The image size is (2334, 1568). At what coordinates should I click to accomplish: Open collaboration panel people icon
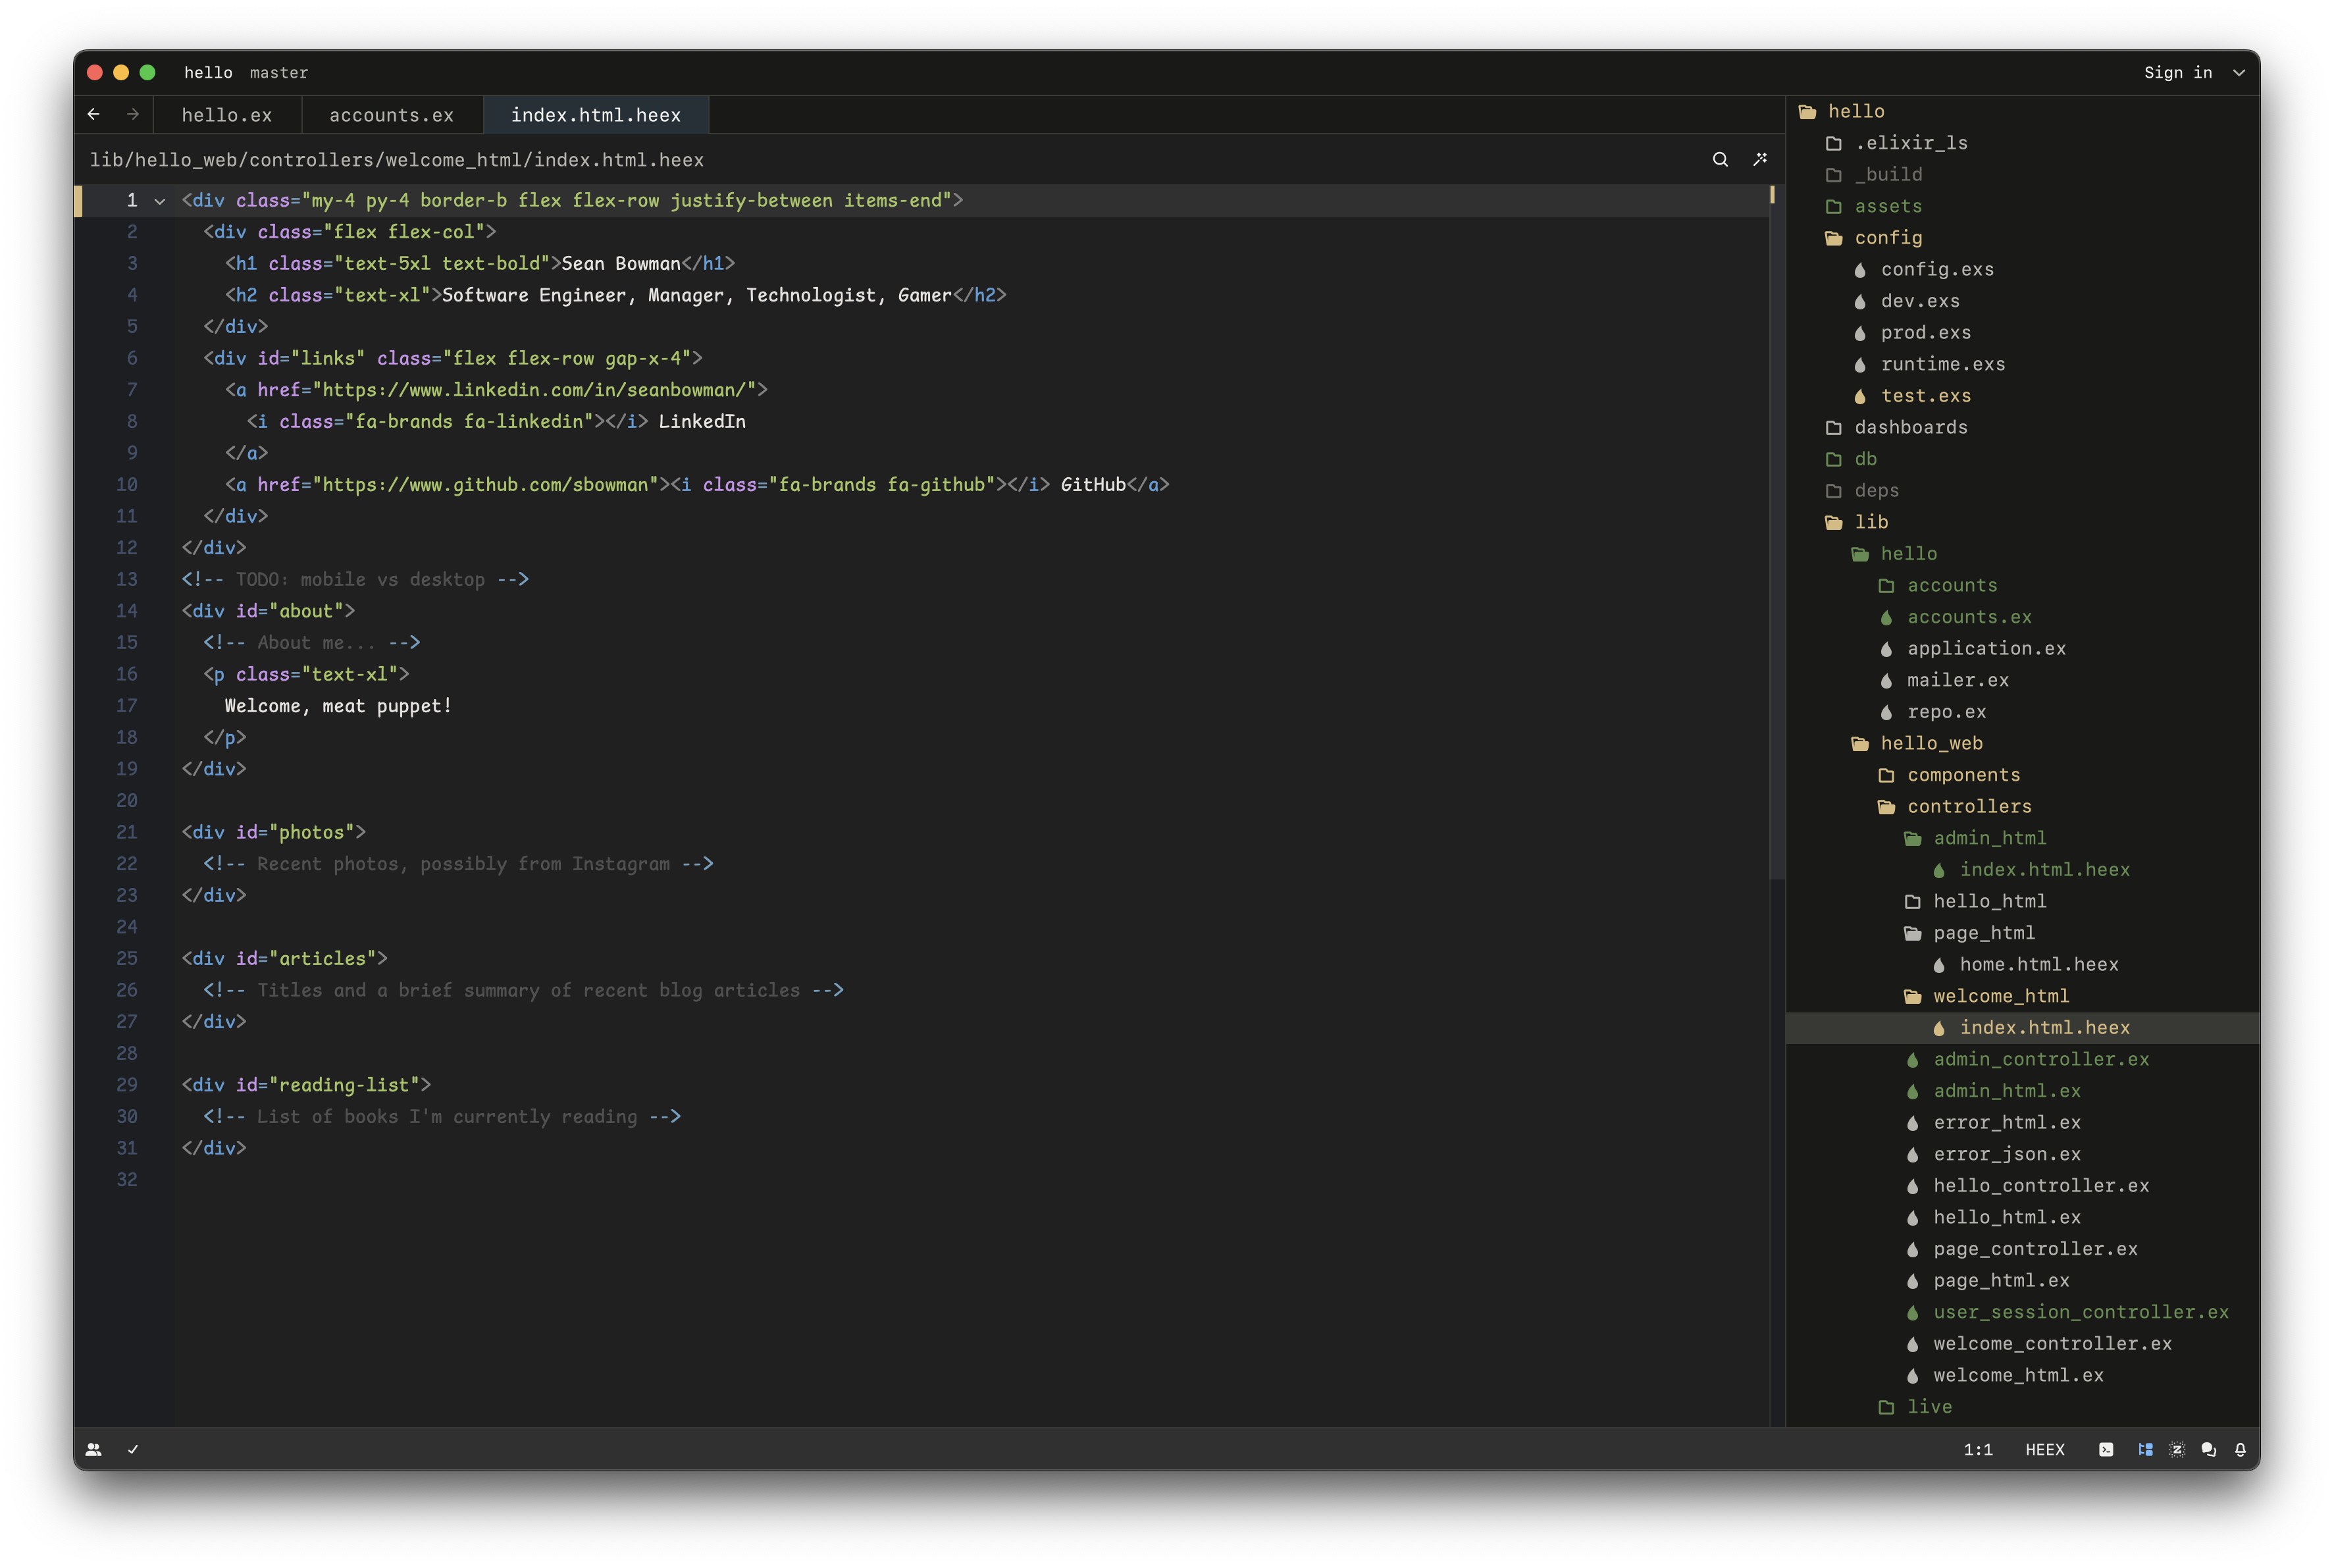pos(93,1449)
